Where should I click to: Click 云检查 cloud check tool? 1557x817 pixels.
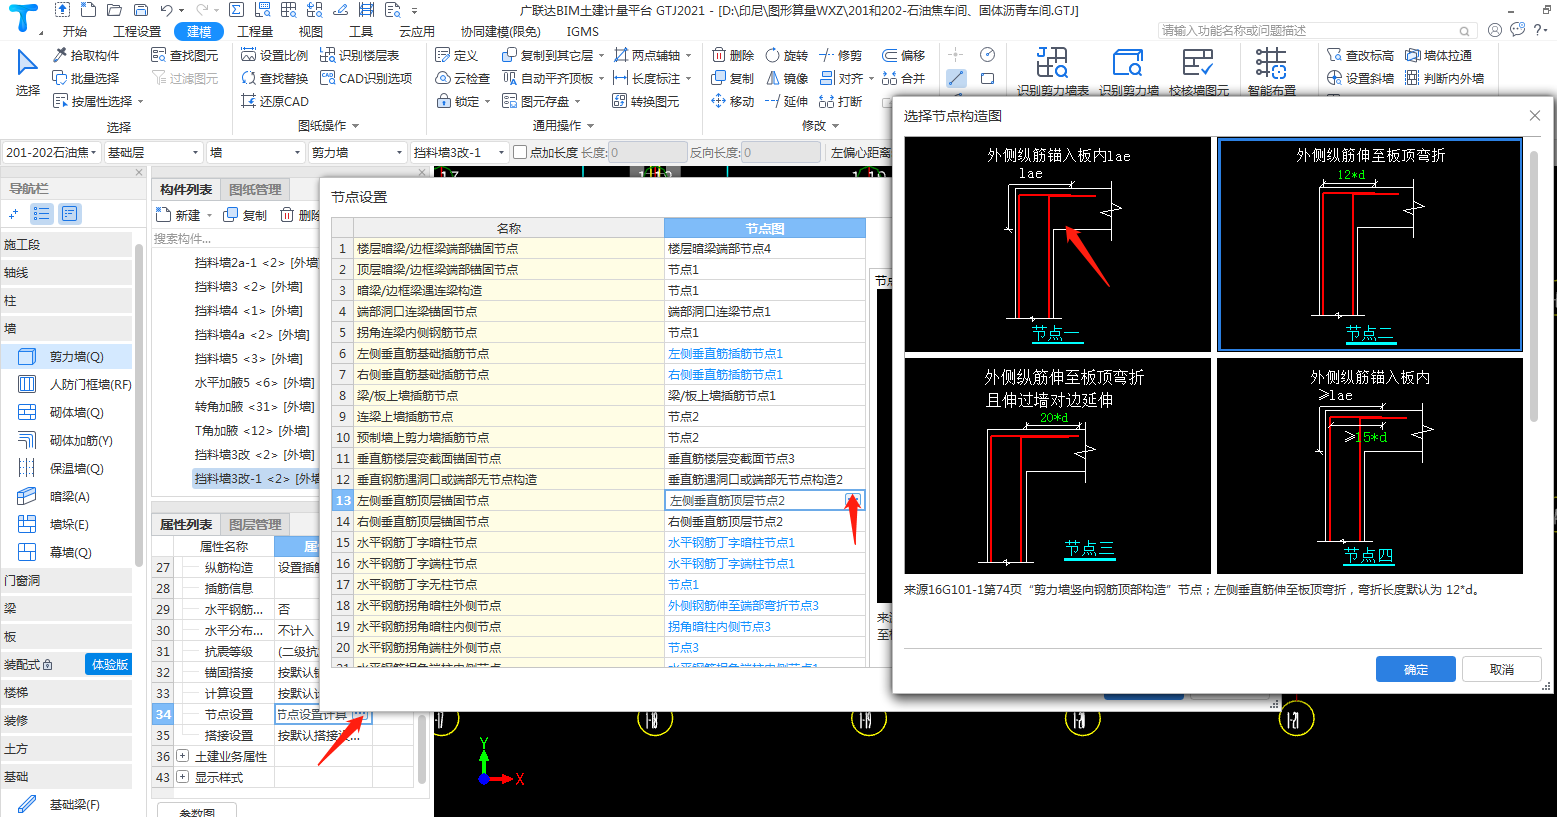point(463,78)
